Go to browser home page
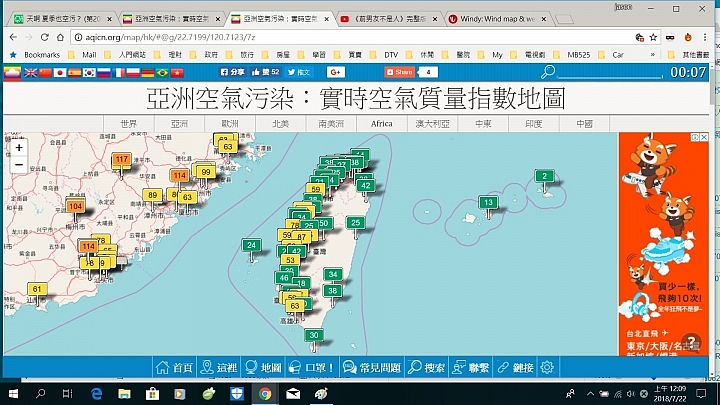The width and height of the screenshot is (720, 405). [60, 37]
